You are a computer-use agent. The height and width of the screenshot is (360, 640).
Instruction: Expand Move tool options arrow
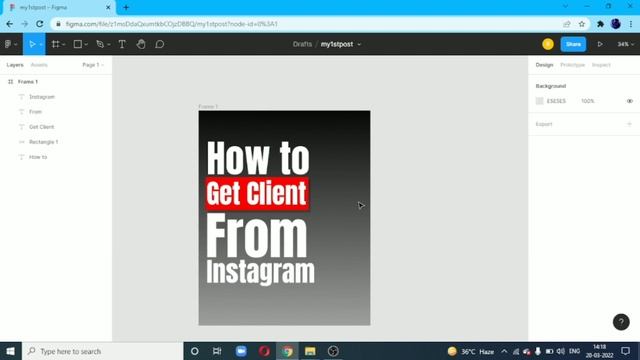coord(41,44)
